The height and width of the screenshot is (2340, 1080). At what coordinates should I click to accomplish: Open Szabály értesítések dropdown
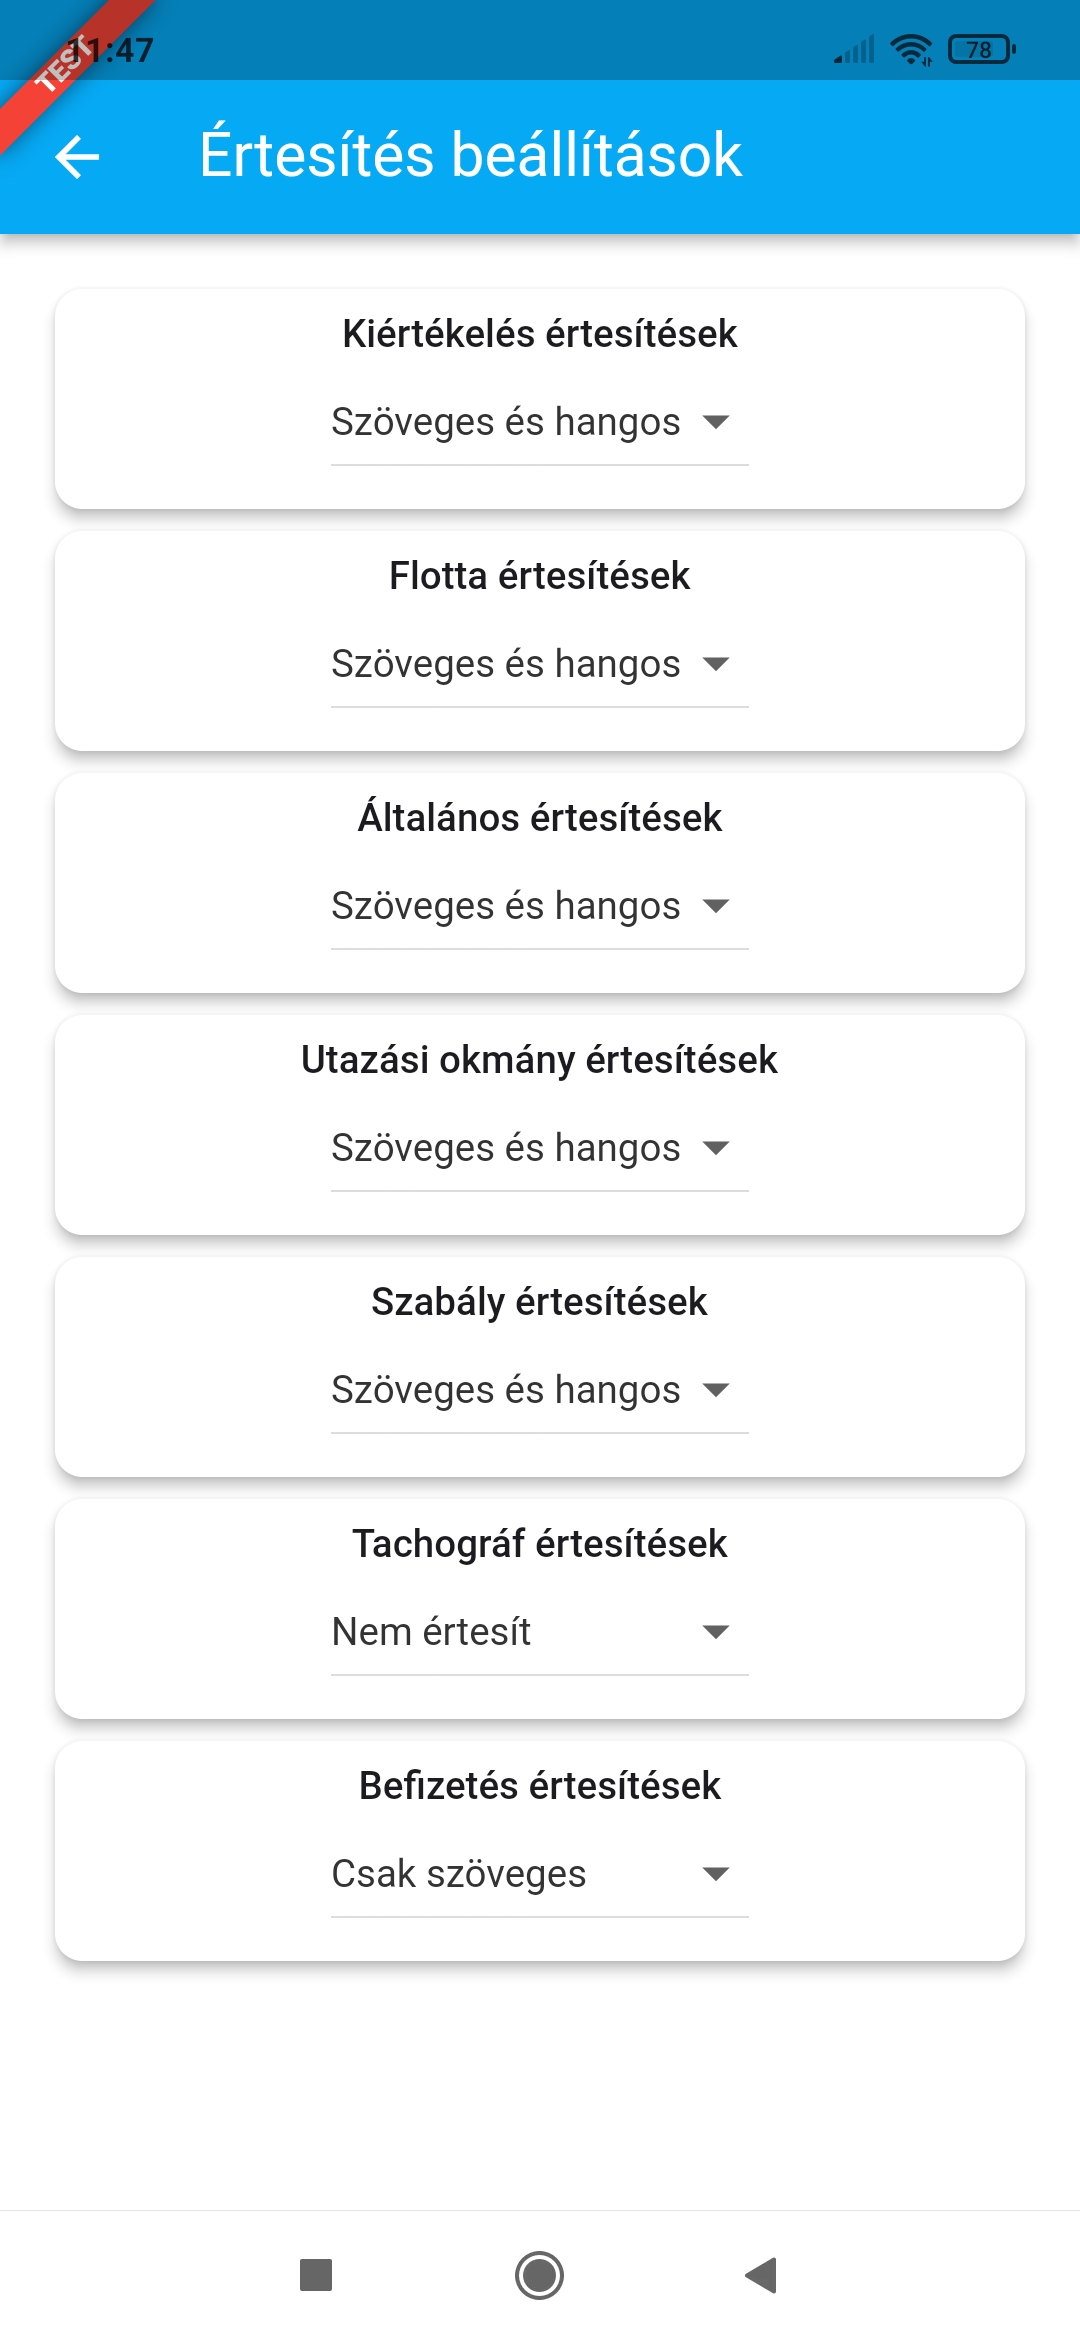pos(539,1391)
